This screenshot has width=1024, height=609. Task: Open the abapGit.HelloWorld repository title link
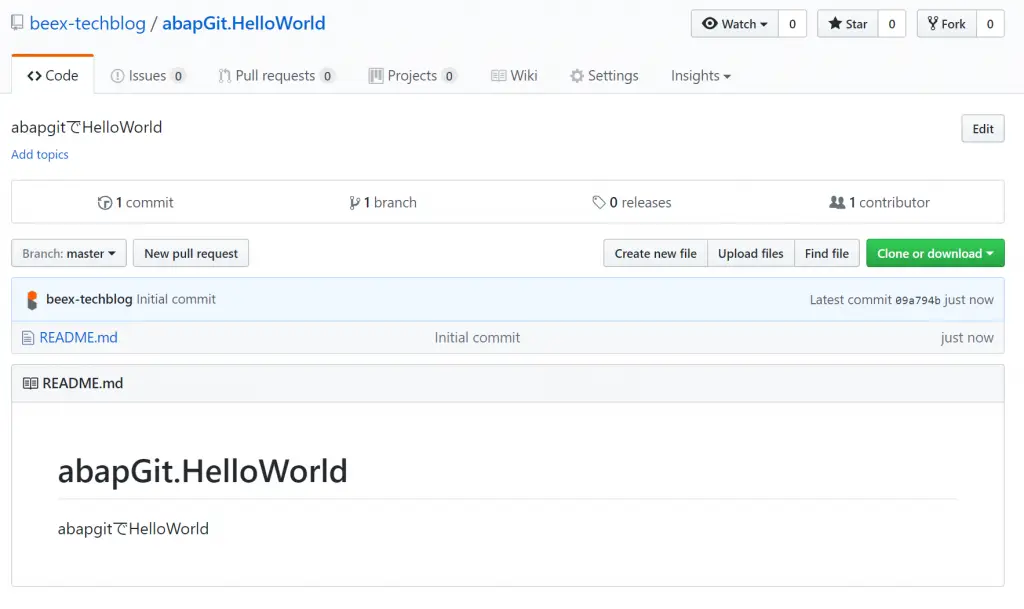pyautogui.click(x=244, y=23)
